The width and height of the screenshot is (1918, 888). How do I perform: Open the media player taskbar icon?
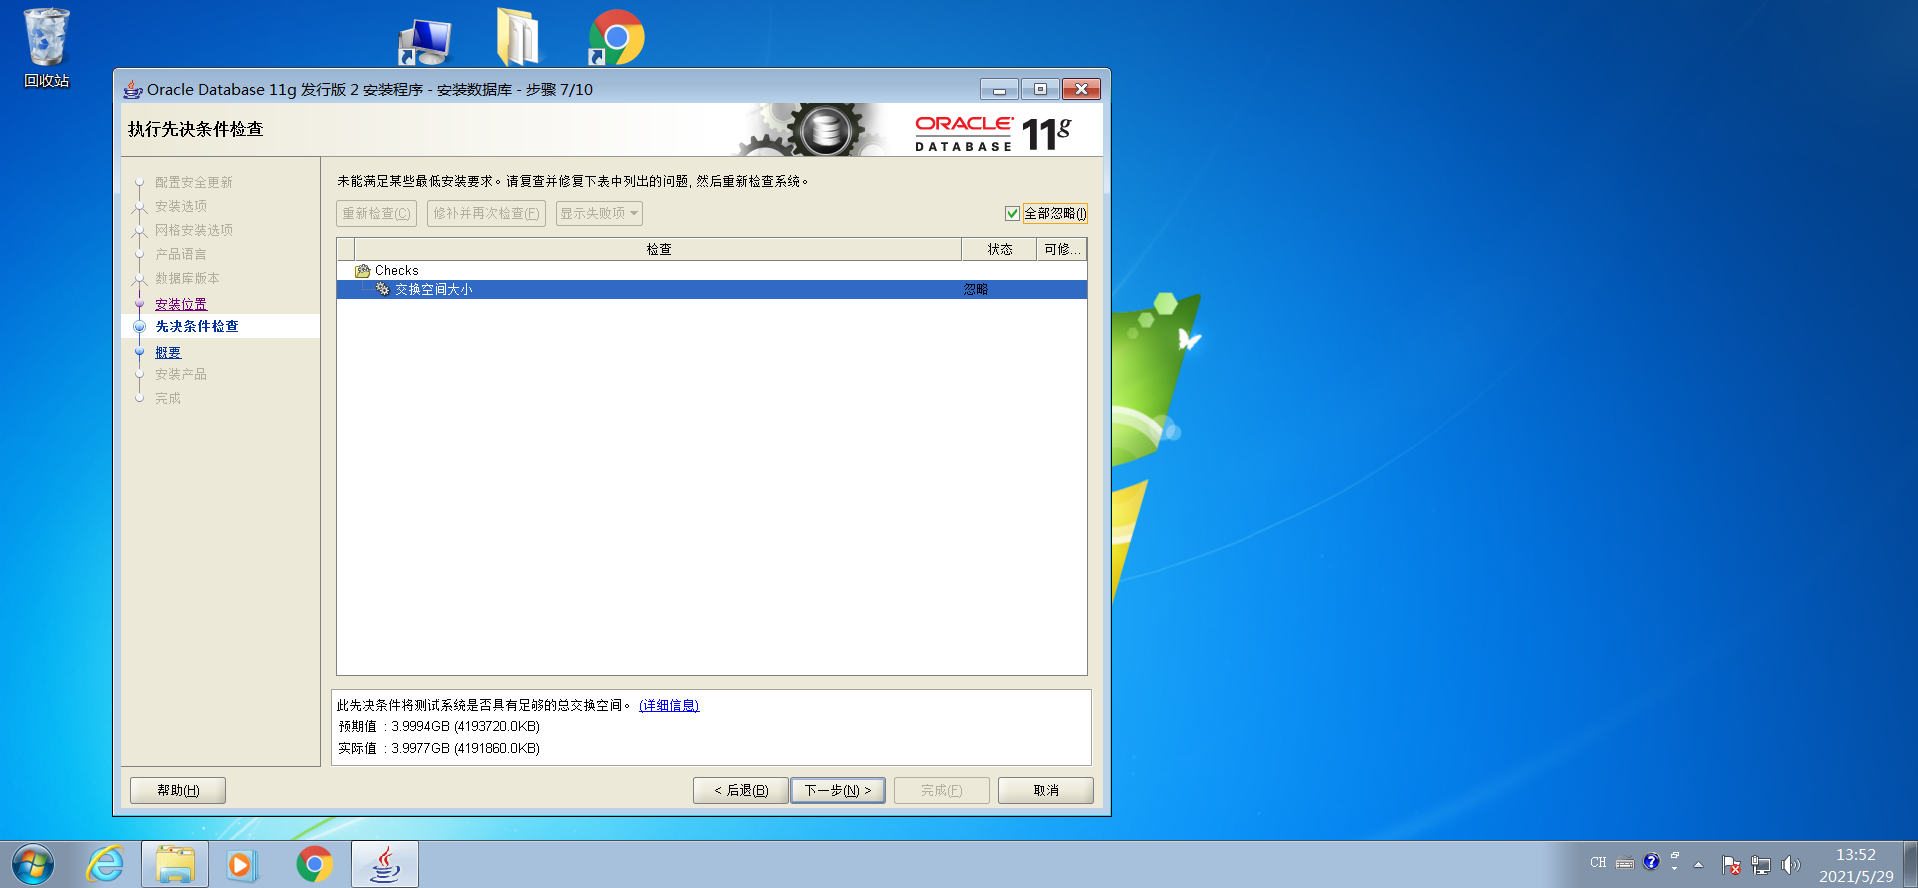click(241, 864)
